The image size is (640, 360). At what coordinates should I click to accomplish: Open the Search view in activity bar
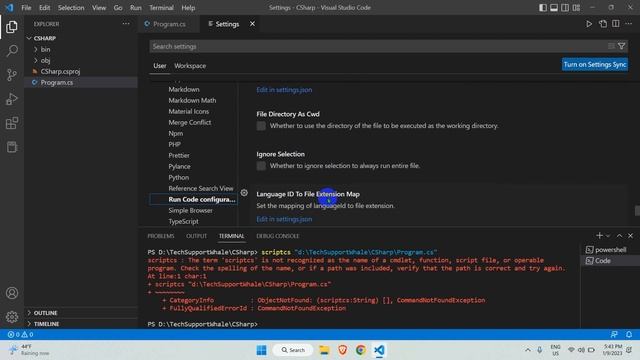[12, 51]
